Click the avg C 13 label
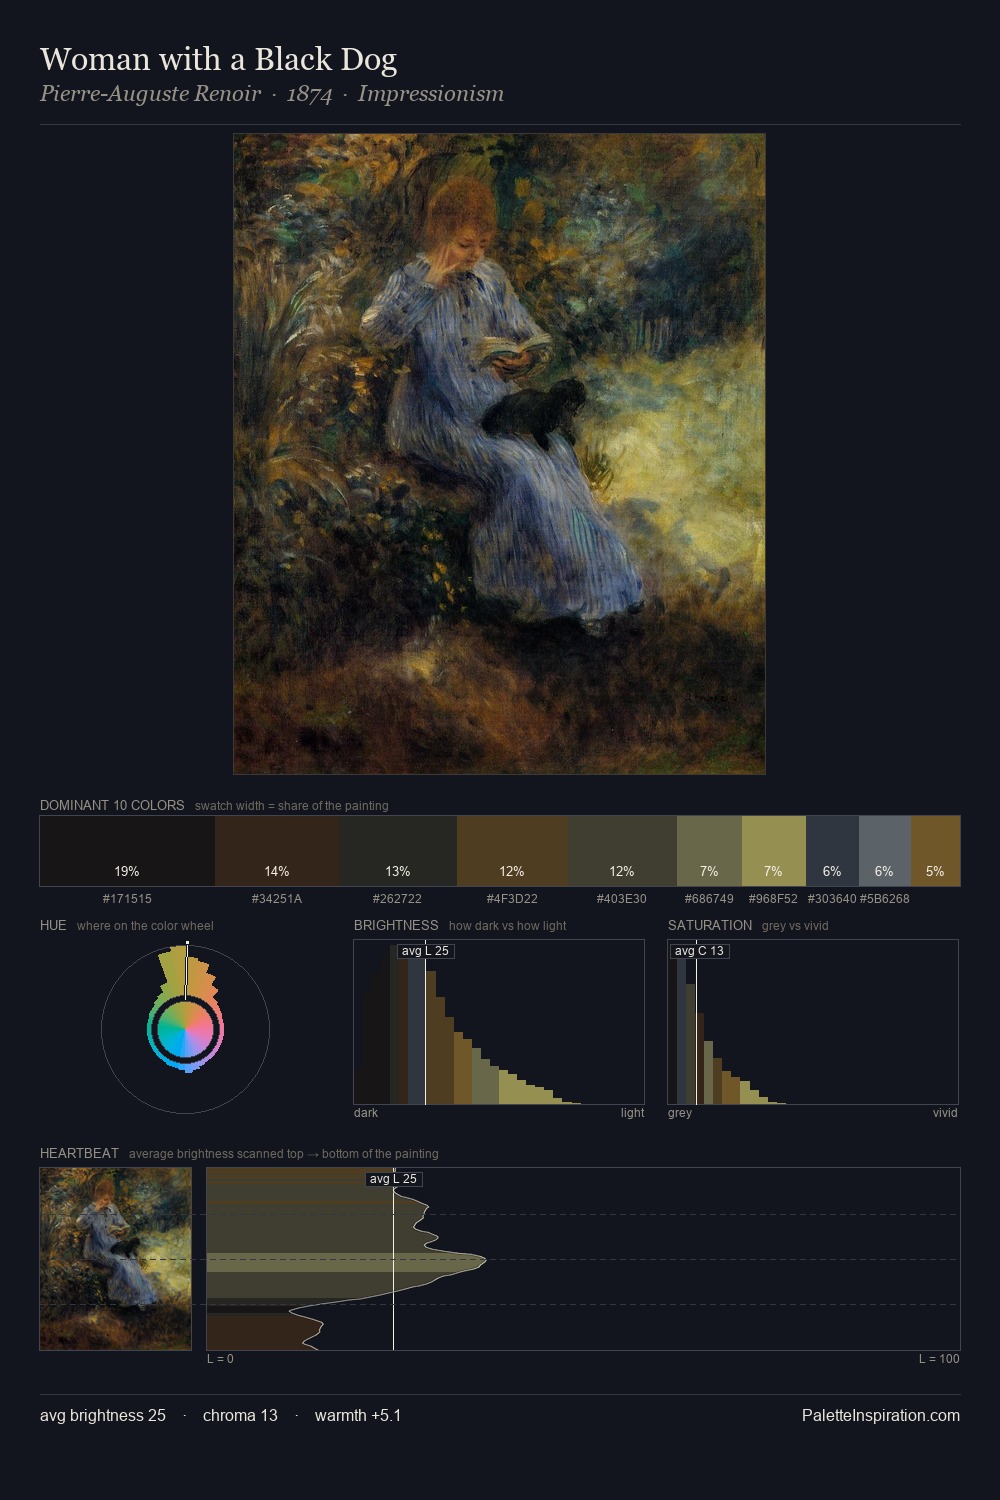The height and width of the screenshot is (1500, 1000). (699, 951)
